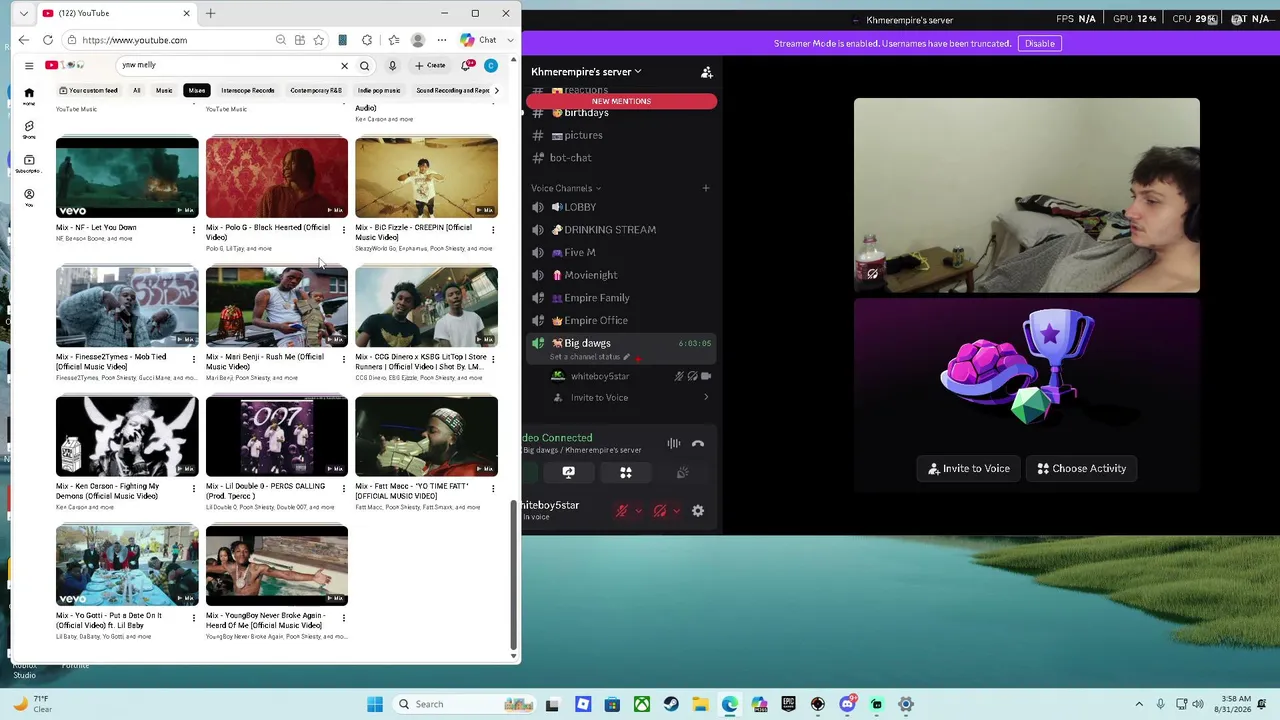Select the All filter chip
1280x720 pixels.
(137, 91)
